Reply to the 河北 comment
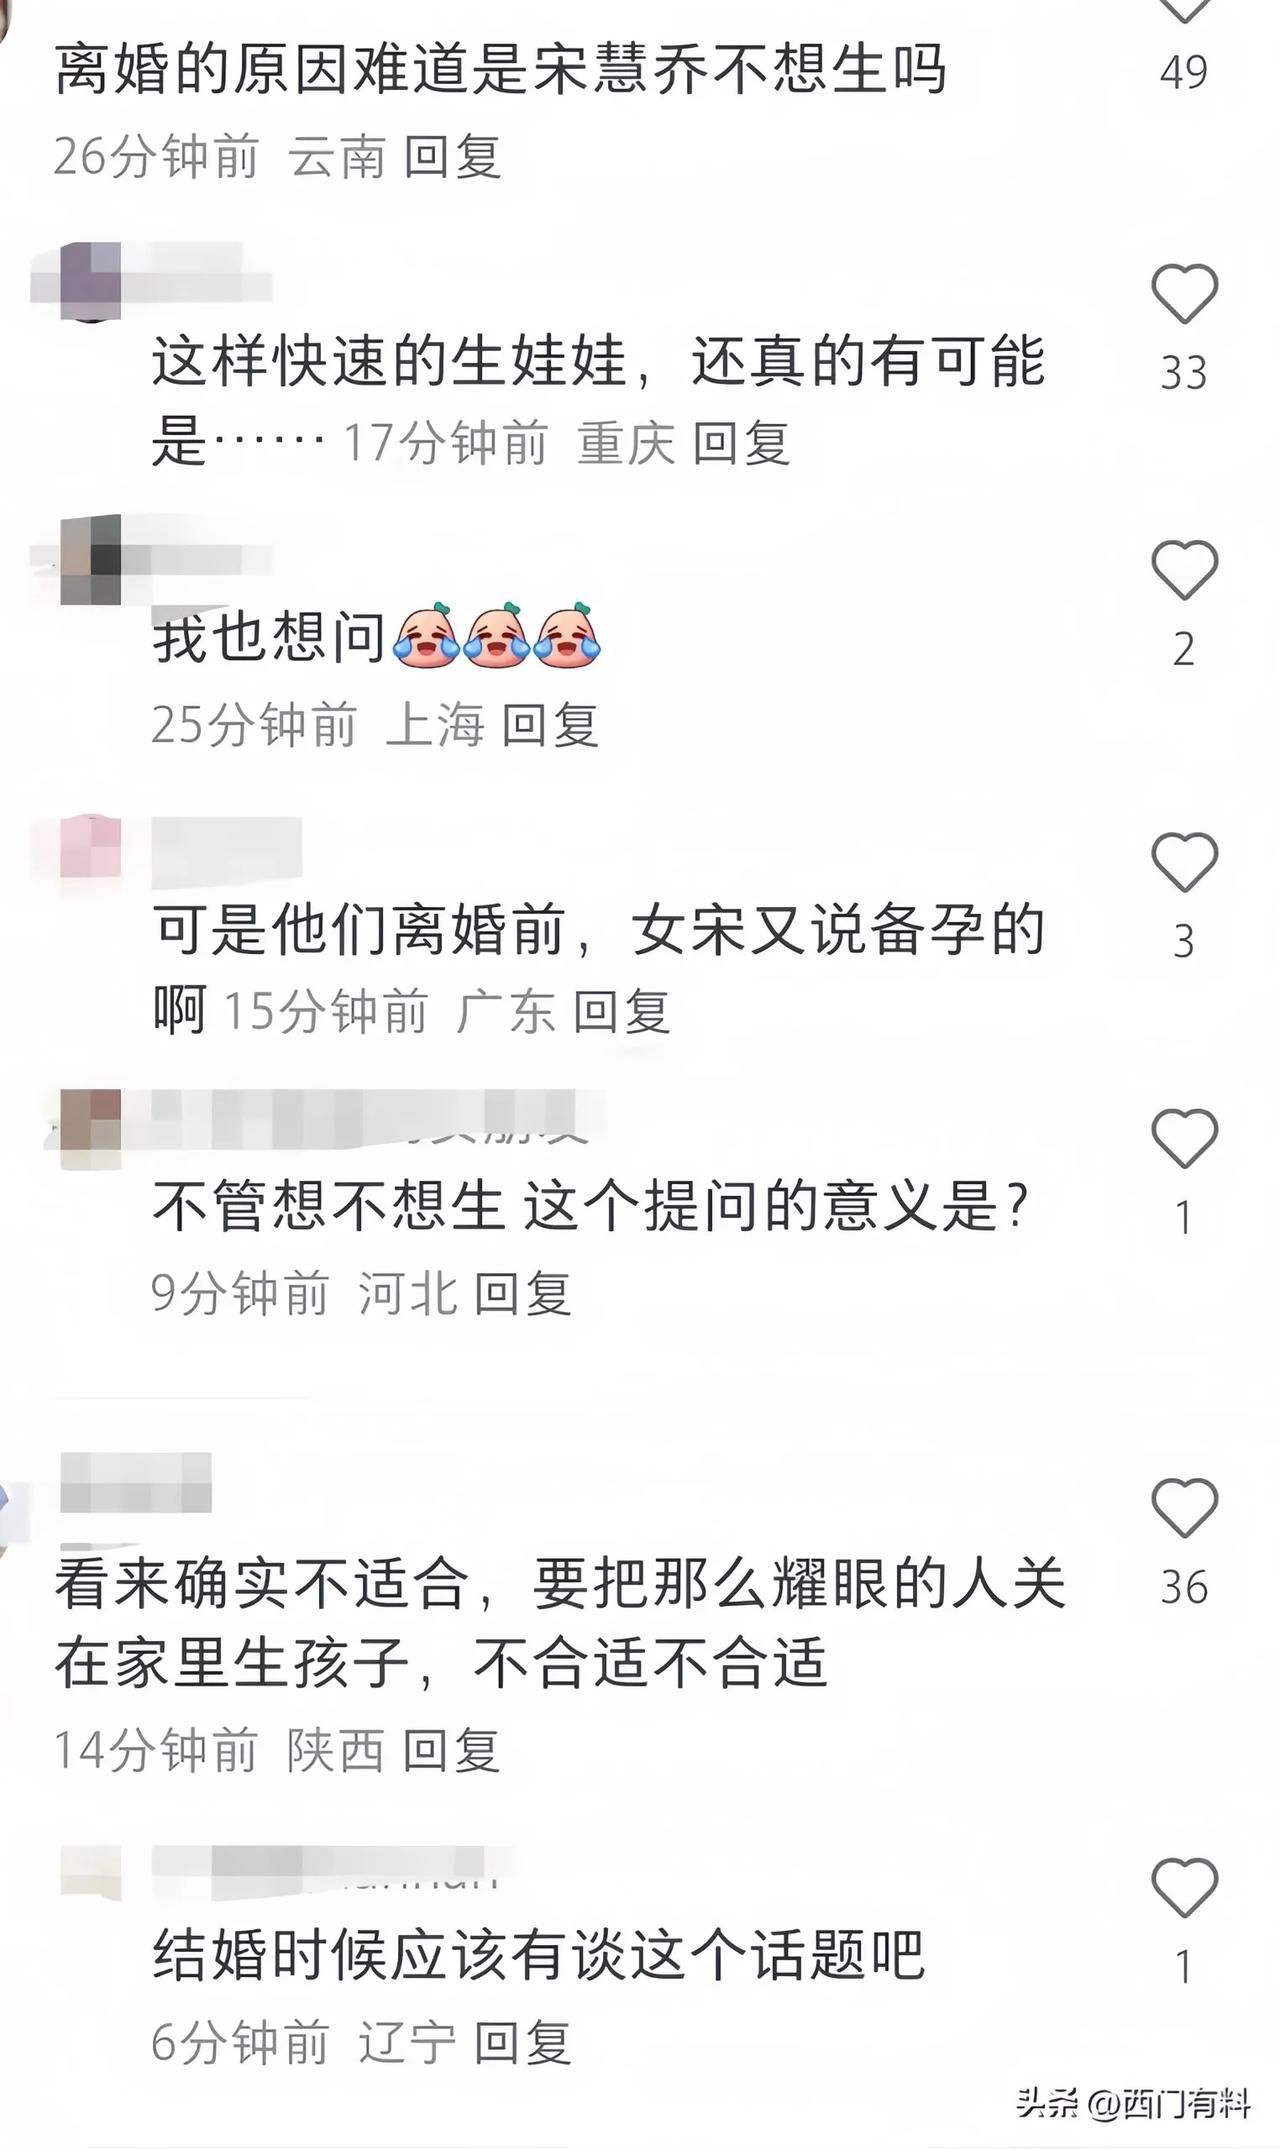The image size is (1280, 2150). pos(522,1294)
